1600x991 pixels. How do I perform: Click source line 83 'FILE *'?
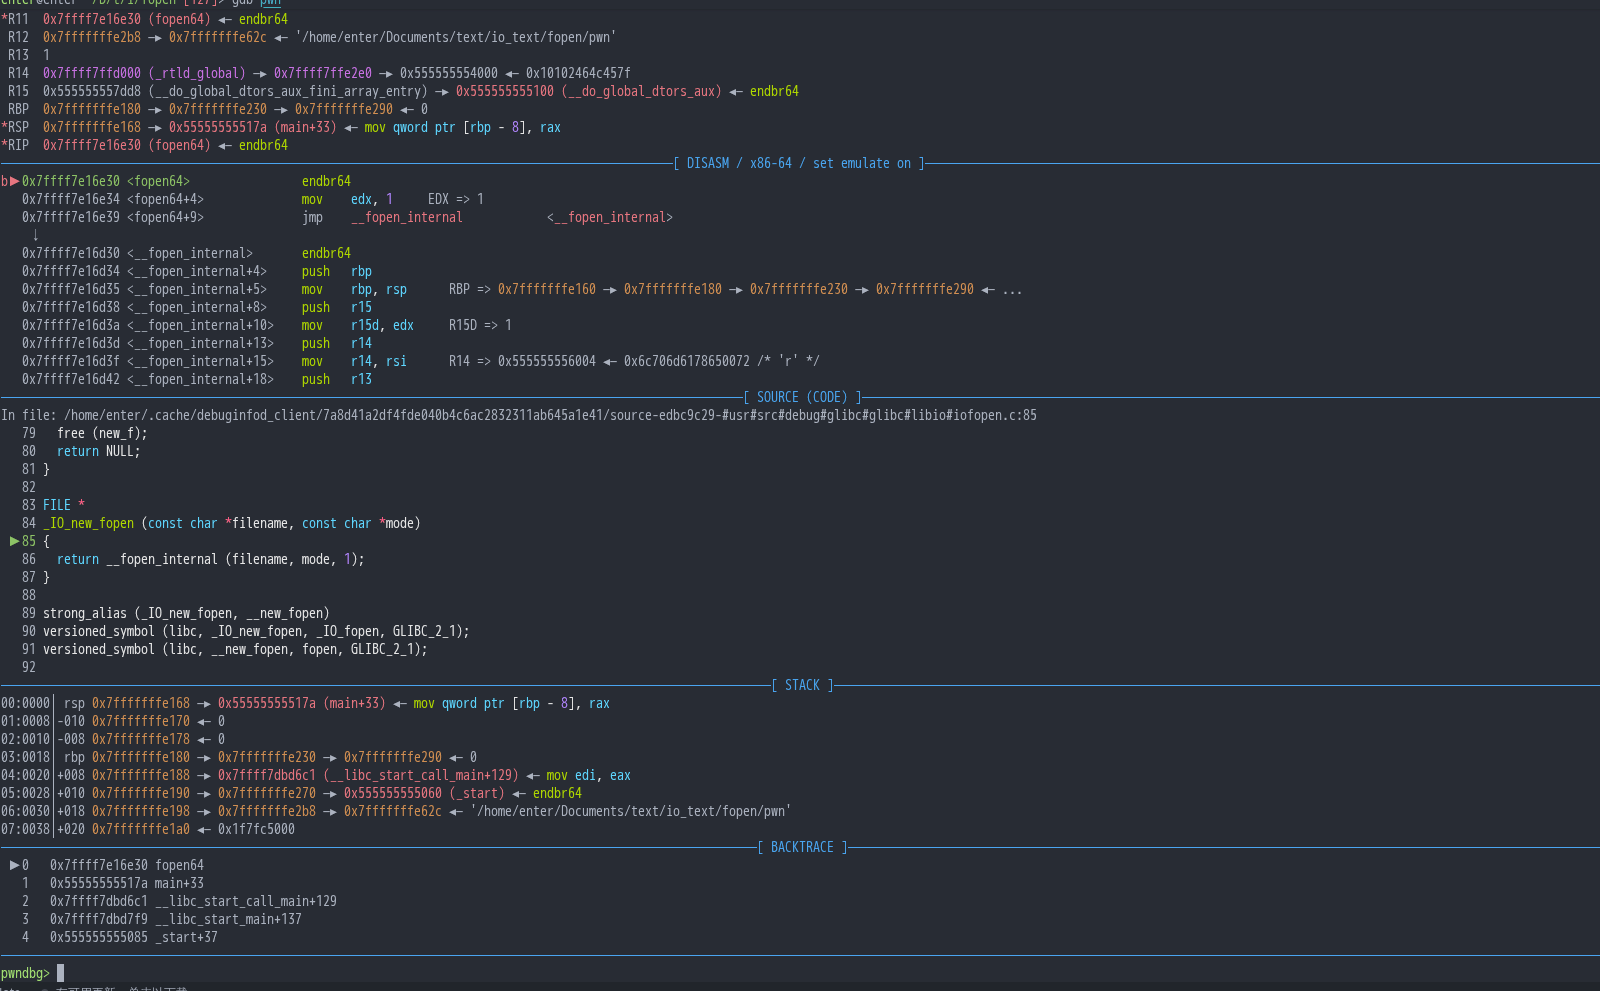click(64, 505)
